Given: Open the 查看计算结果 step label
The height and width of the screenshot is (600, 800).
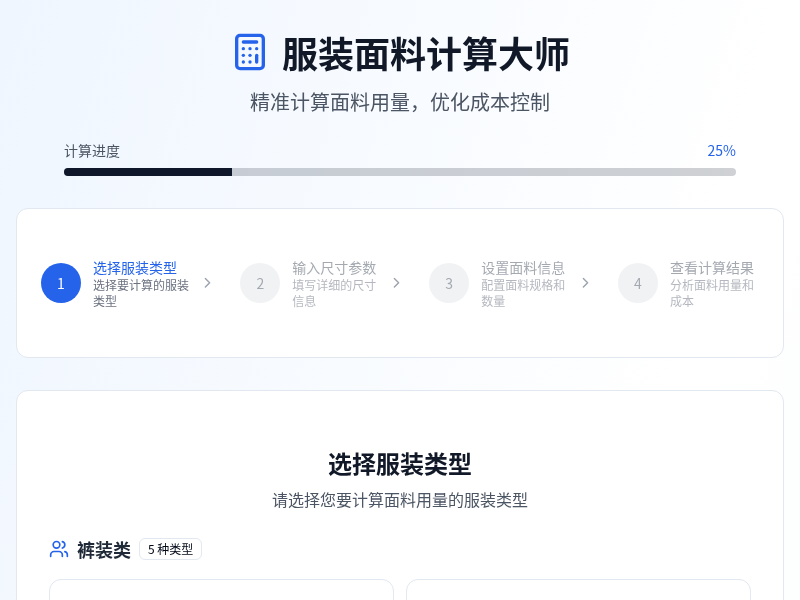Looking at the screenshot, I should point(712,268).
